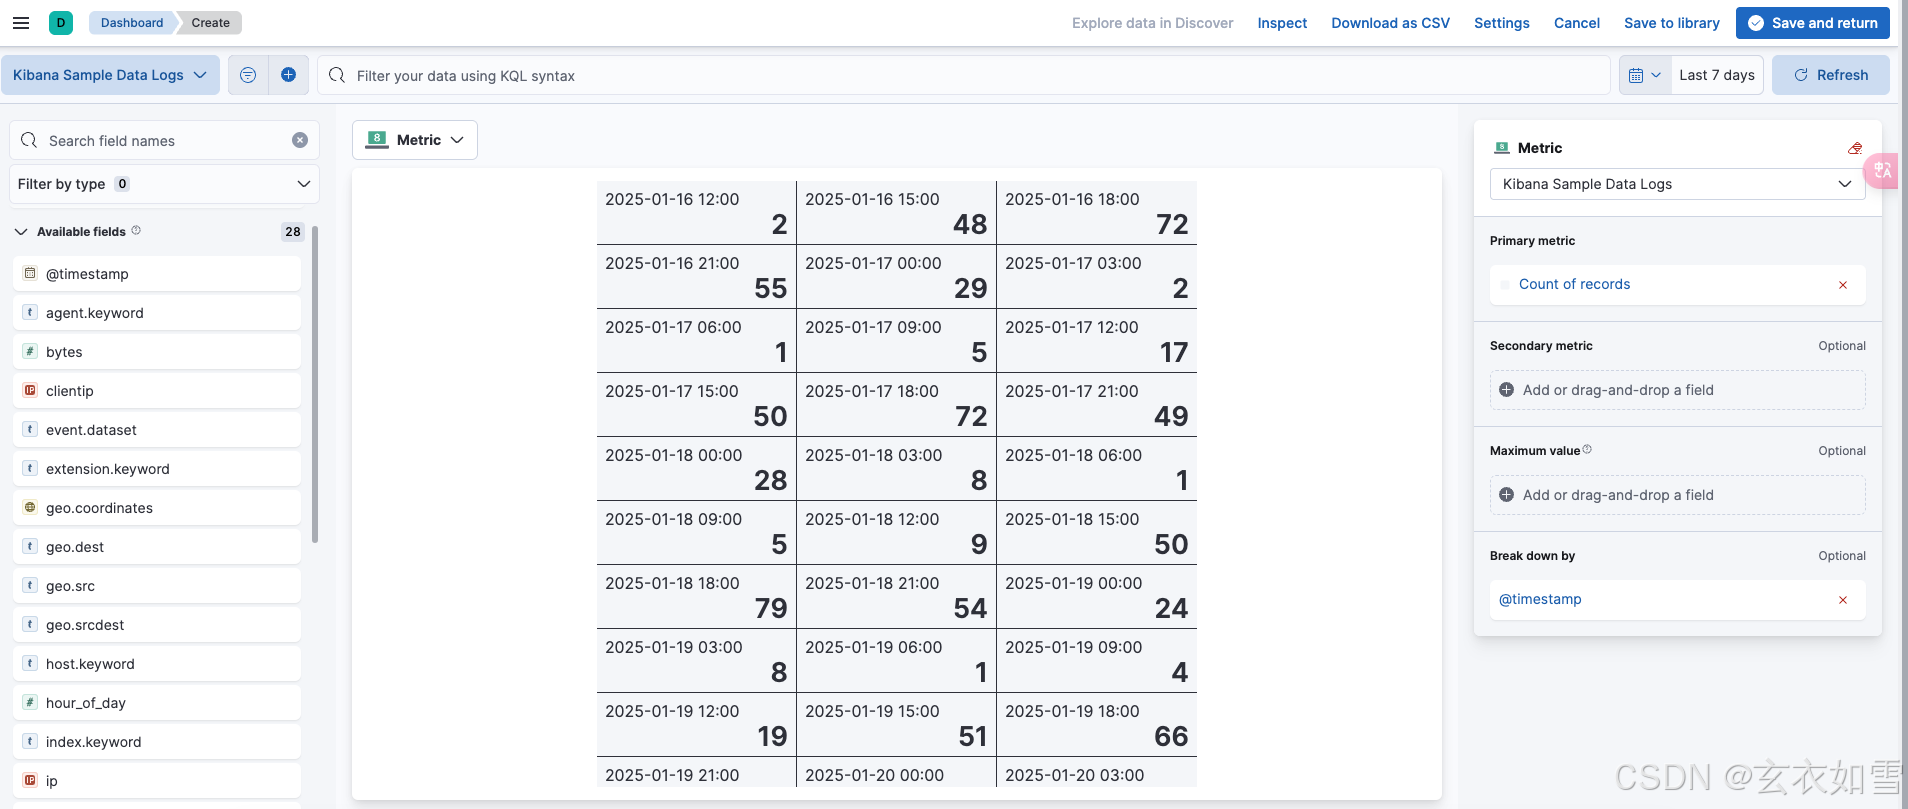Click the 2025-01-16 12:00 metric tile
Viewport: 1908px width, 809px height.
pyautogui.click(x=696, y=212)
